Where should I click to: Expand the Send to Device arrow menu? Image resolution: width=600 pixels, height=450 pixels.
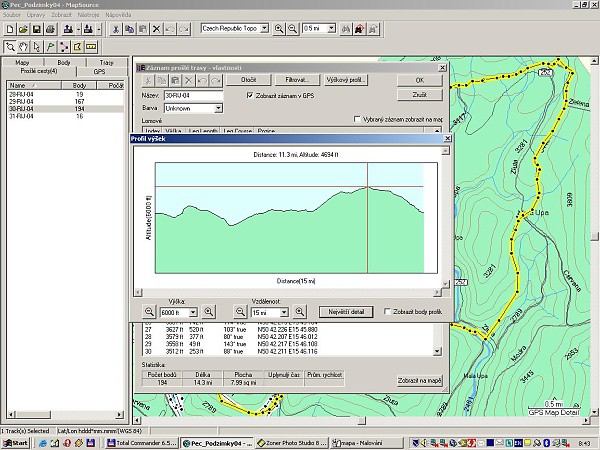pos(78,29)
